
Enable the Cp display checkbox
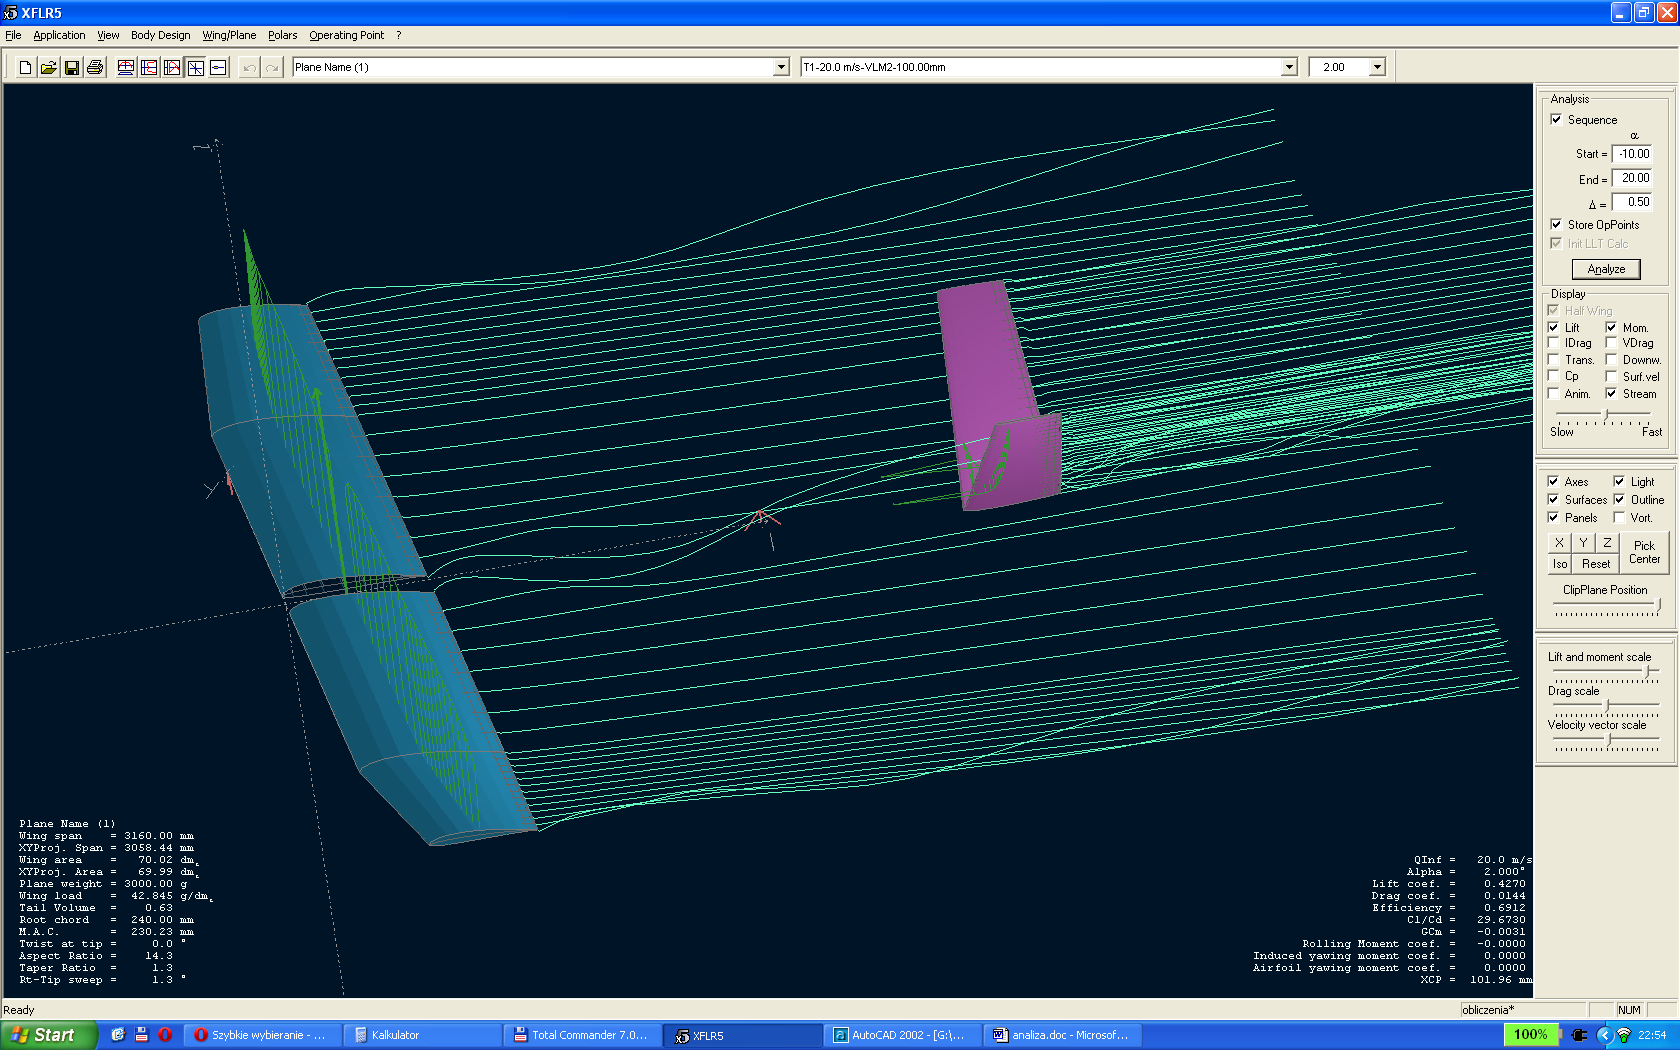[1553, 376]
